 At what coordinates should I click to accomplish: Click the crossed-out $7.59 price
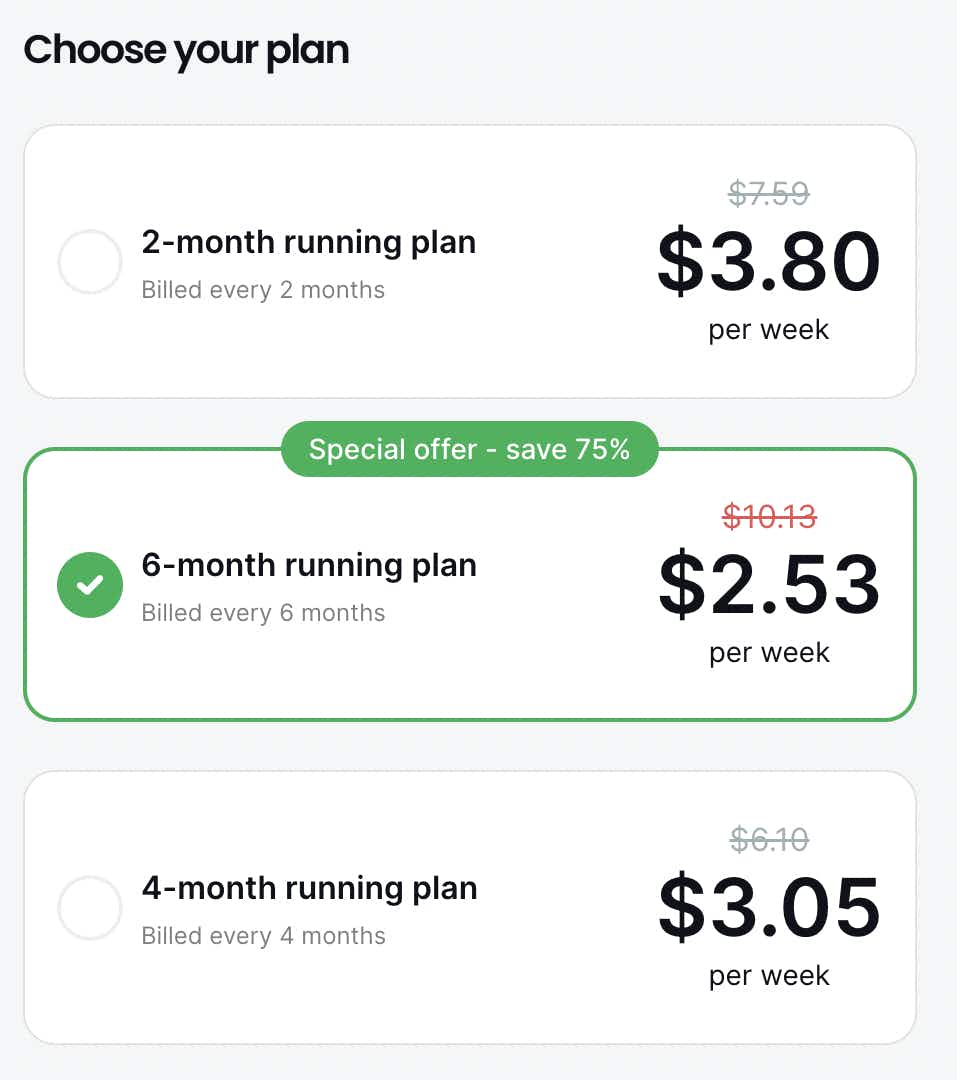[x=768, y=192]
